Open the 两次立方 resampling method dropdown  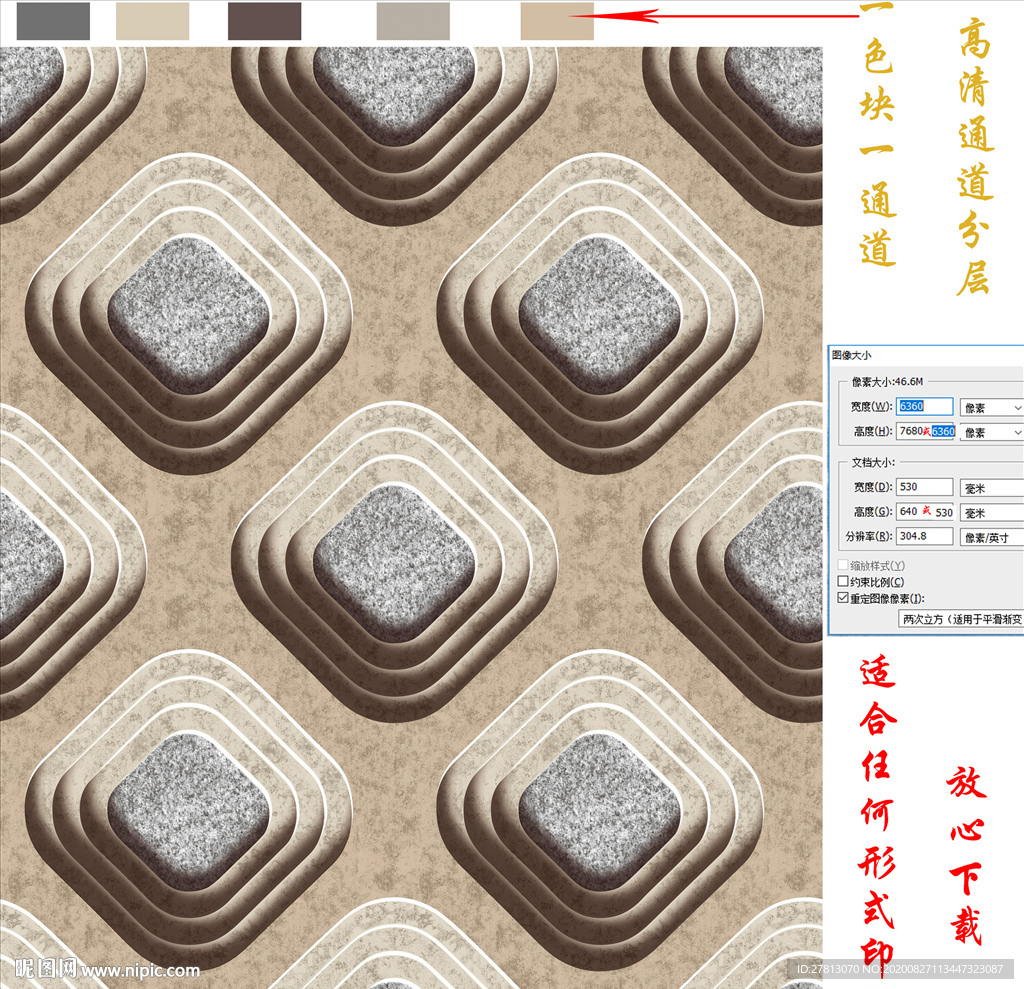tap(961, 619)
